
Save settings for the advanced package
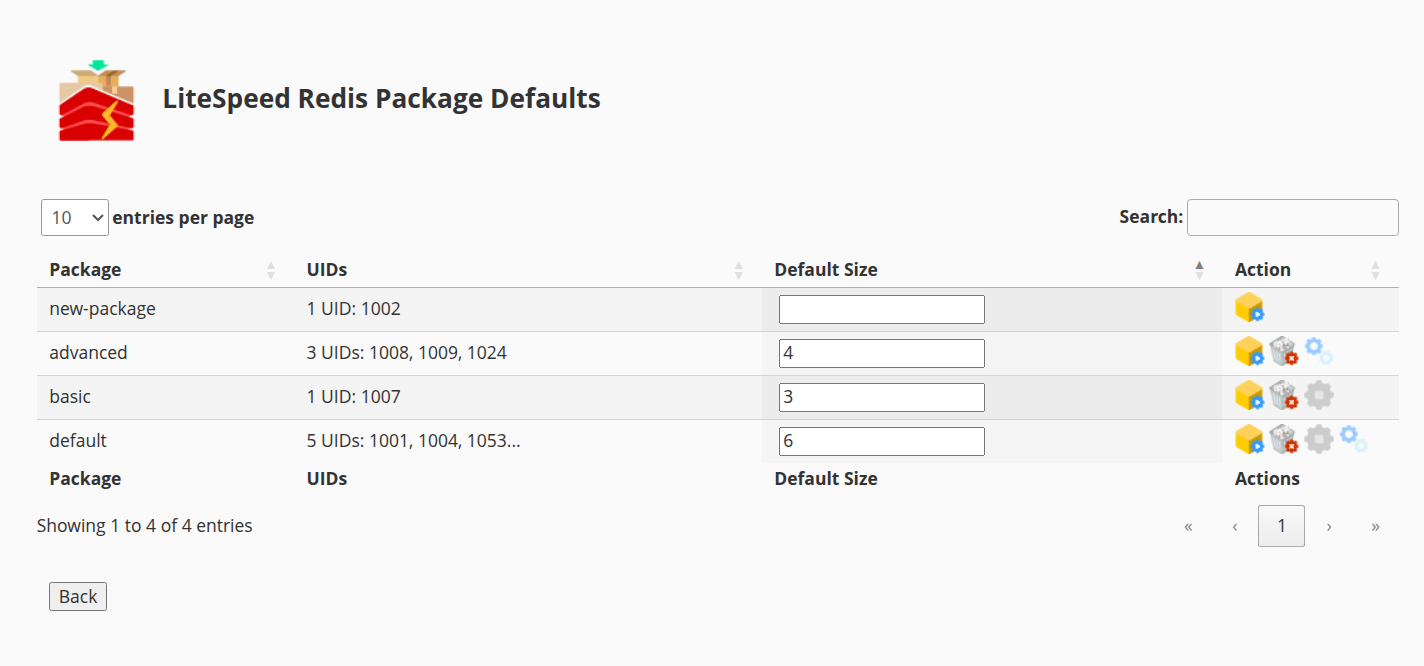click(1248, 352)
